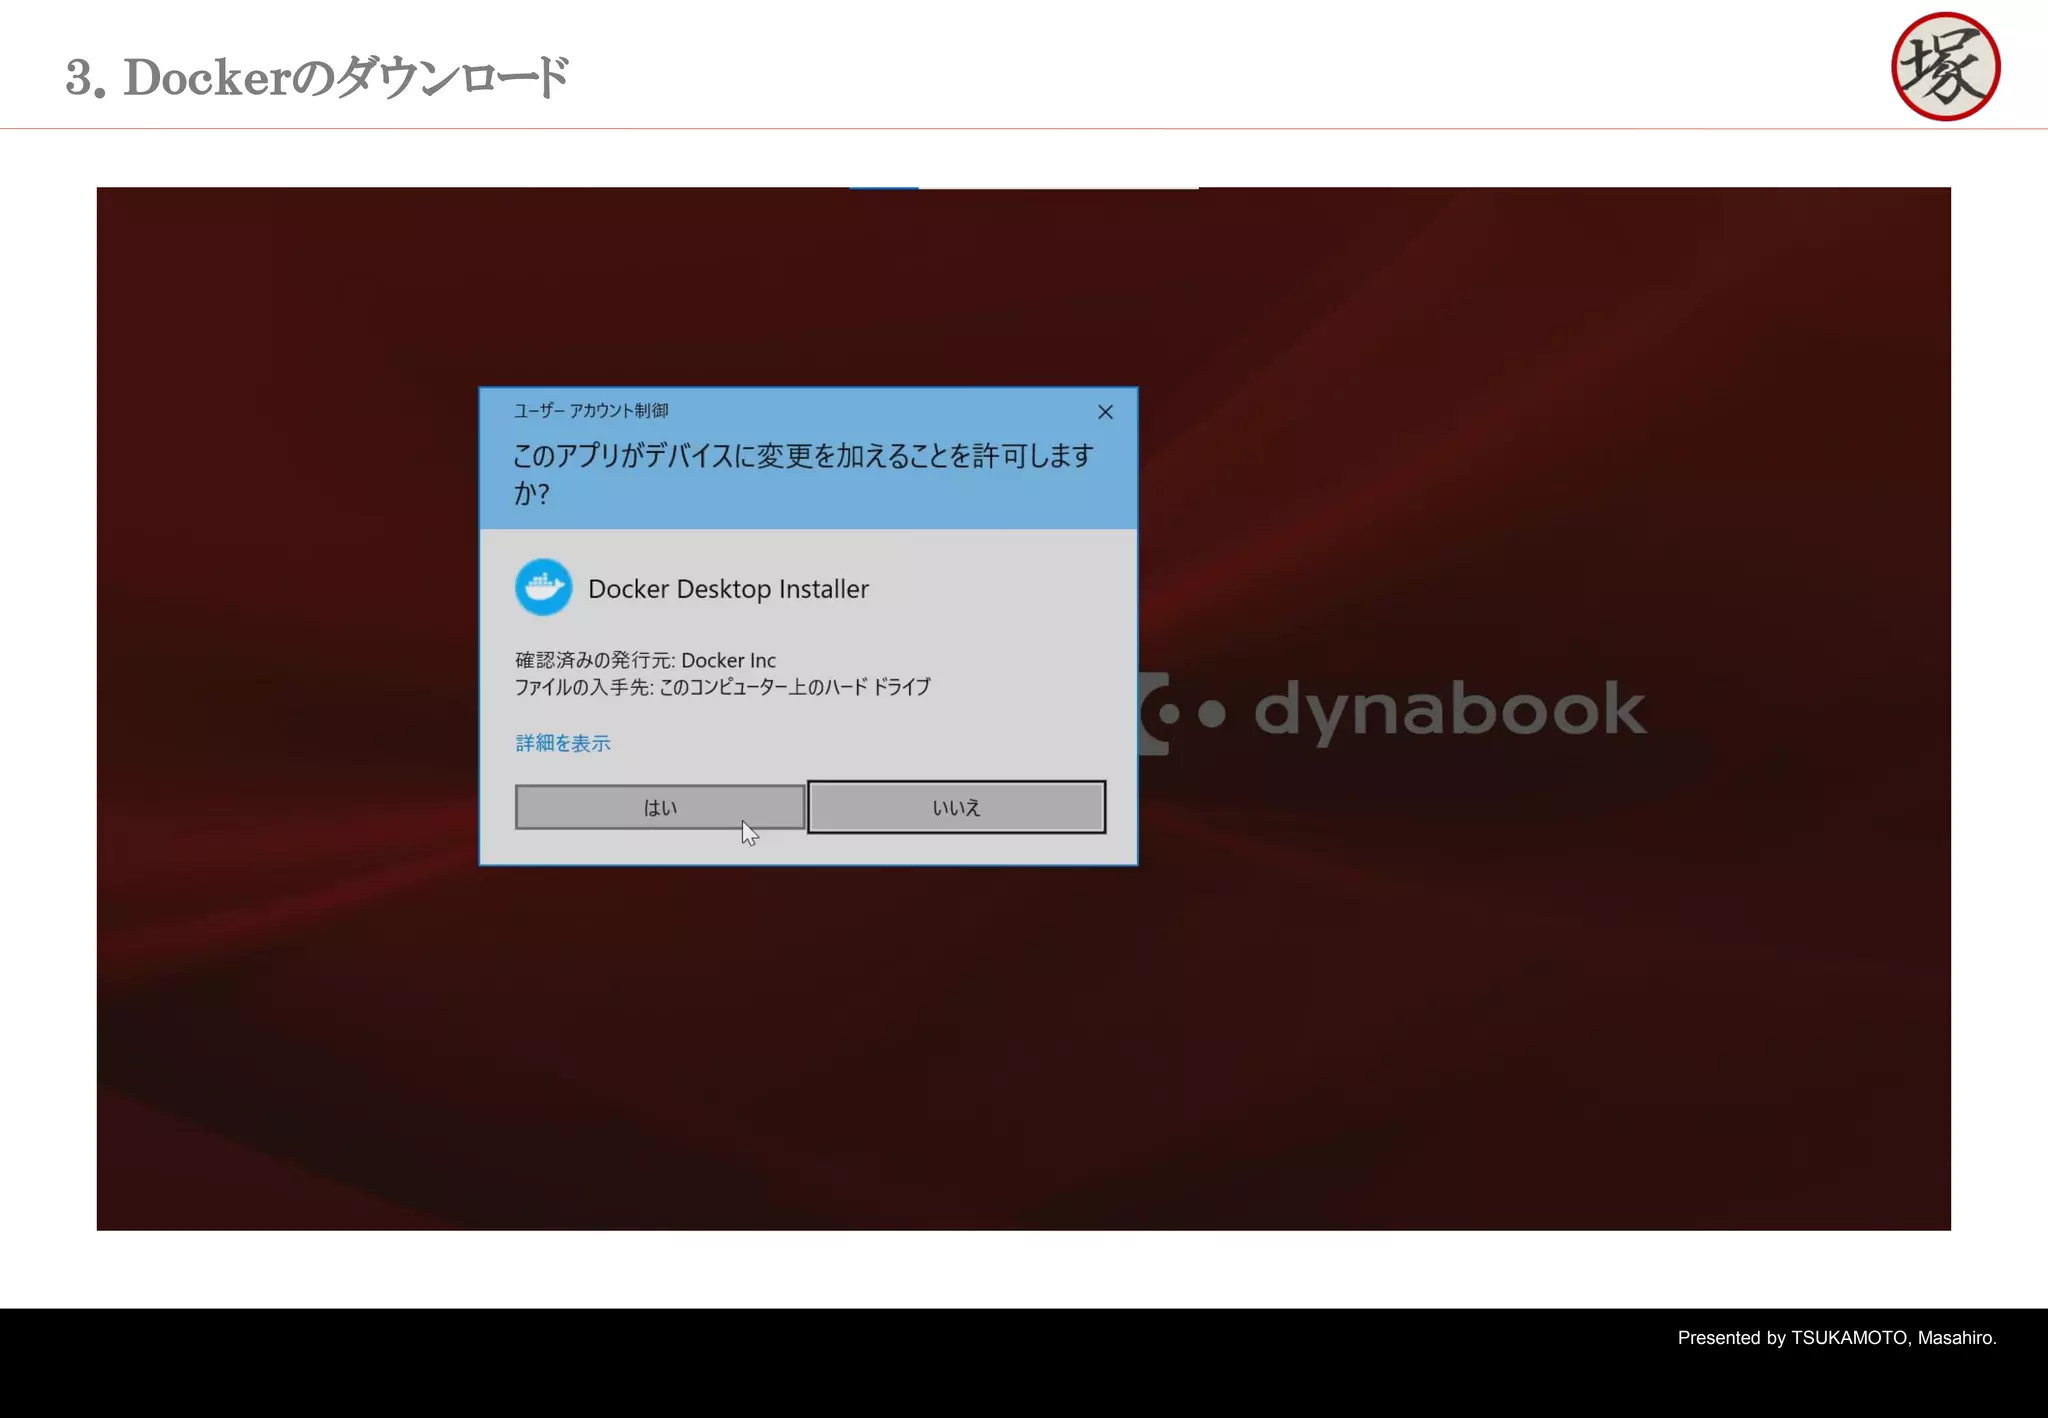The image size is (2048, 1418).
Task: Click the ユーザー アカウント制御 title text
Action: pos(591,411)
